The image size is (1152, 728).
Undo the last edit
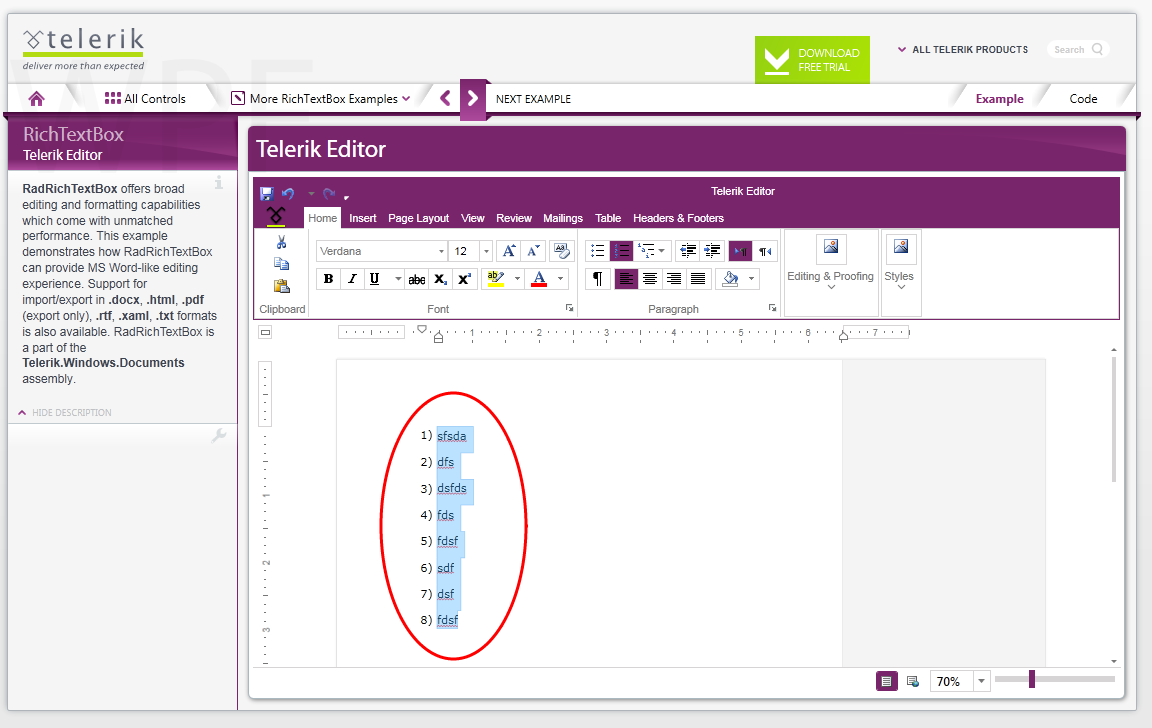pos(288,193)
